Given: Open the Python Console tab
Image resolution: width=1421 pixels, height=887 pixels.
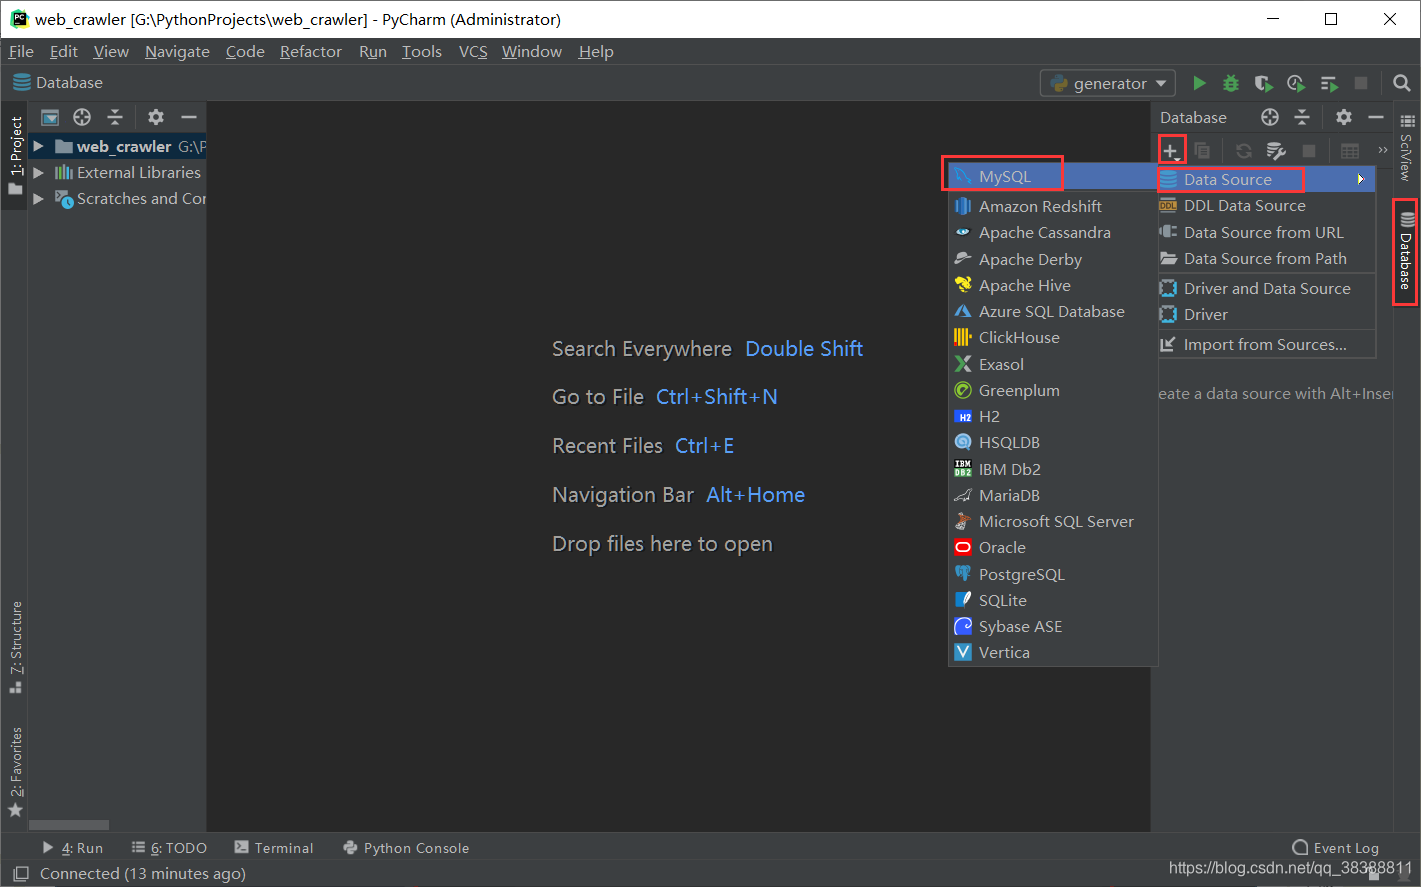Looking at the screenshot, I should 406,848.
